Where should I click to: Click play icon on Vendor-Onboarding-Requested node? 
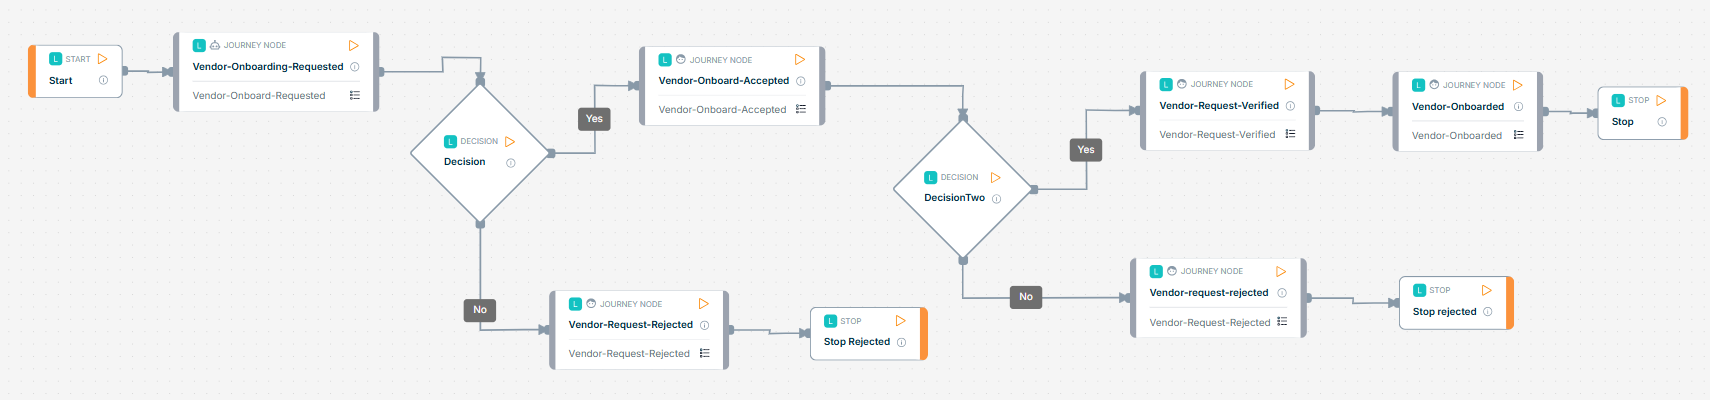[353, 45]
